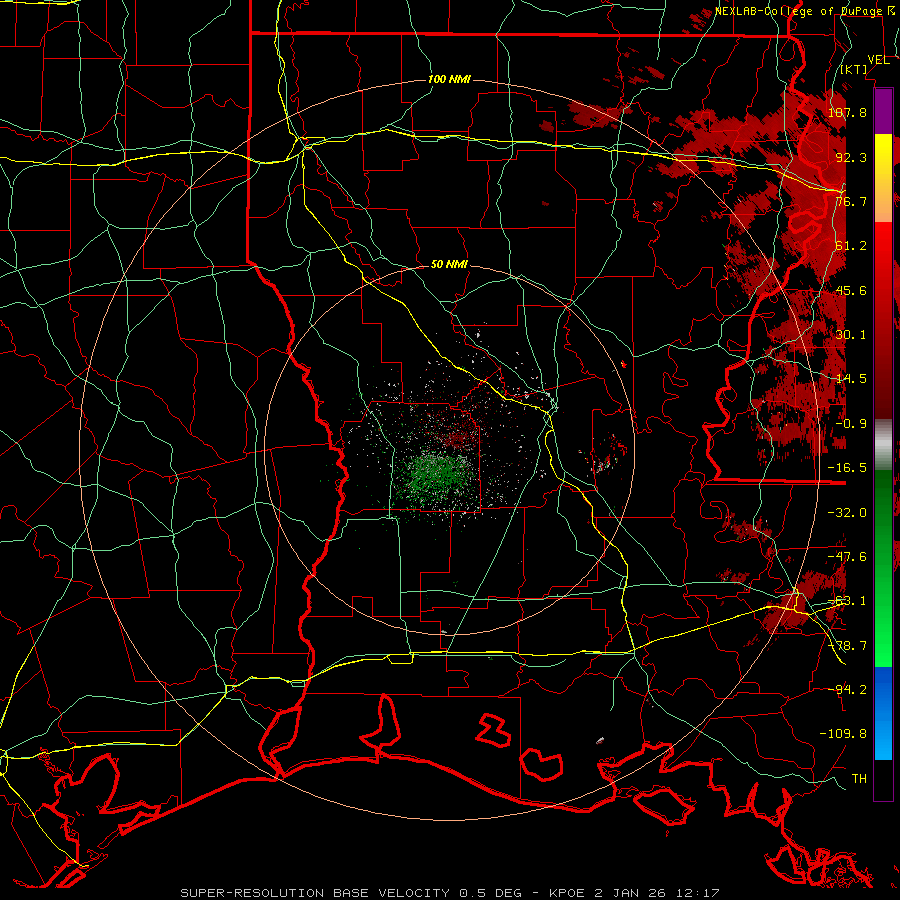Click the 50 NMI range ring label
The height and width of the screenshot is (900, 900).
tap(449, 265)
